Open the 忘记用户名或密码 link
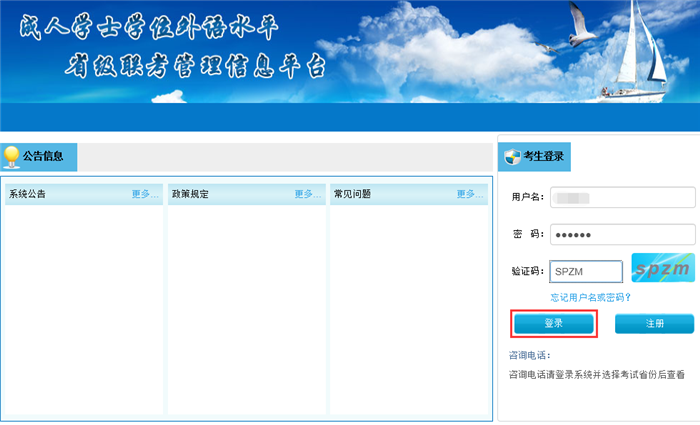 coord(590,297)
